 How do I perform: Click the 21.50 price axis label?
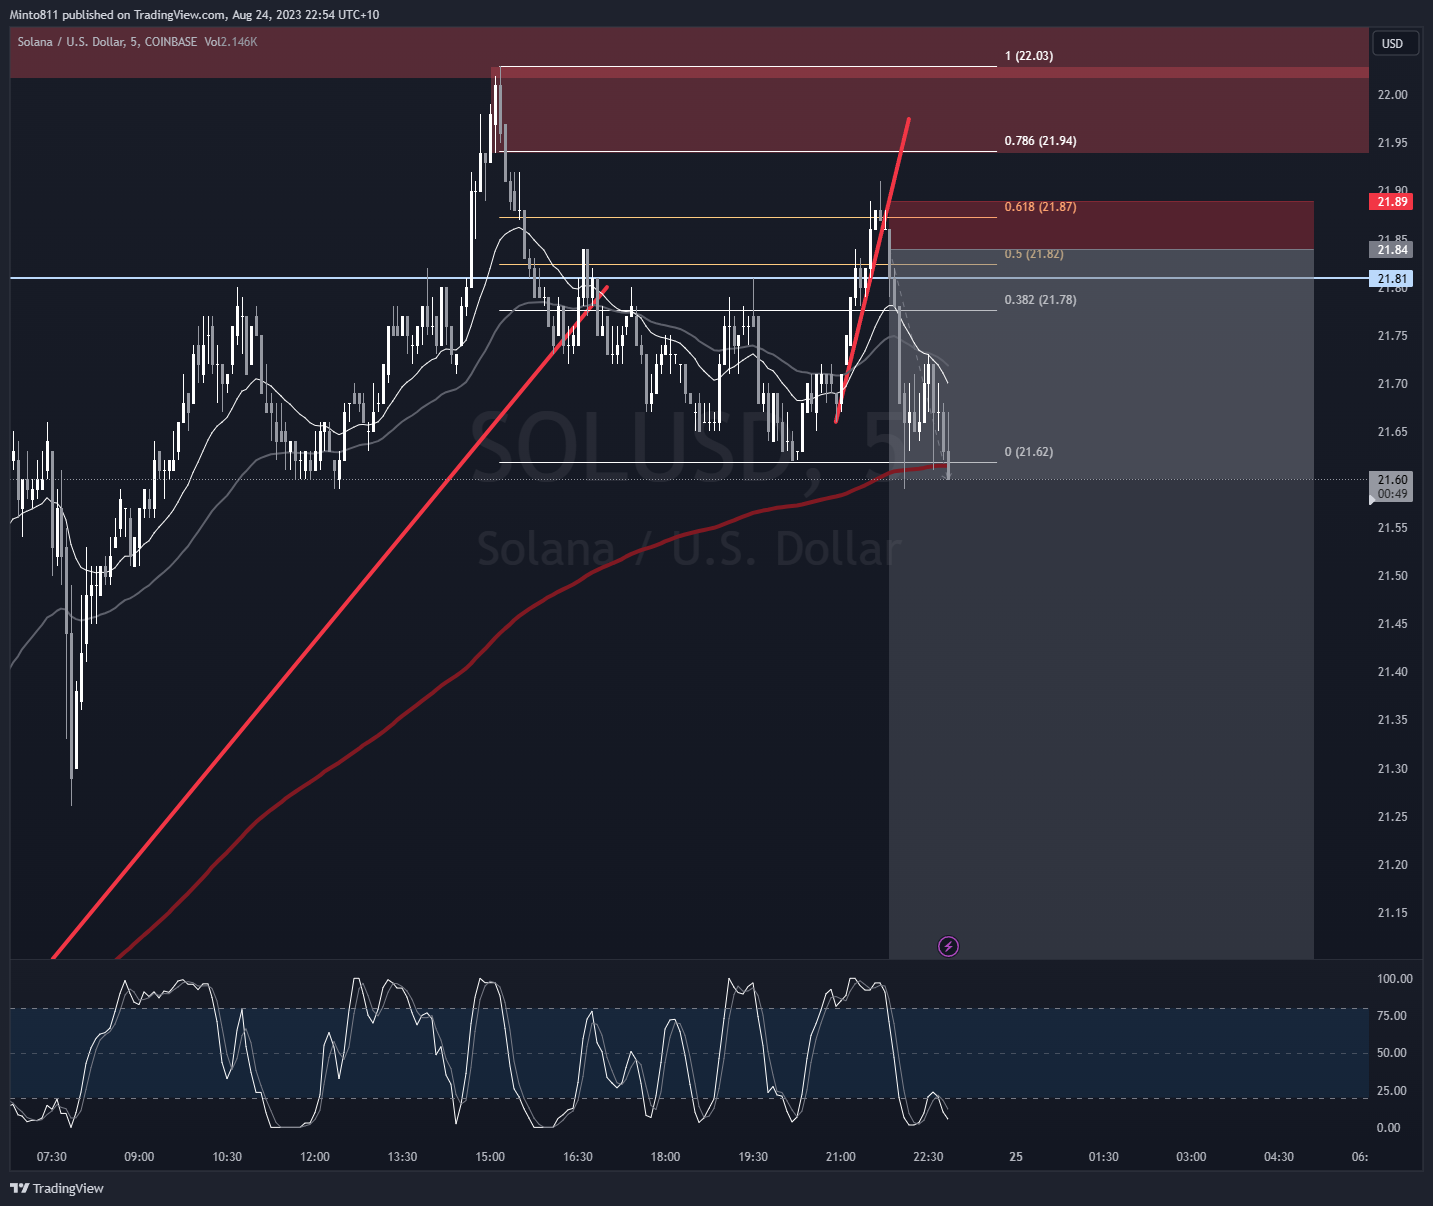[x=1392, y=576]
